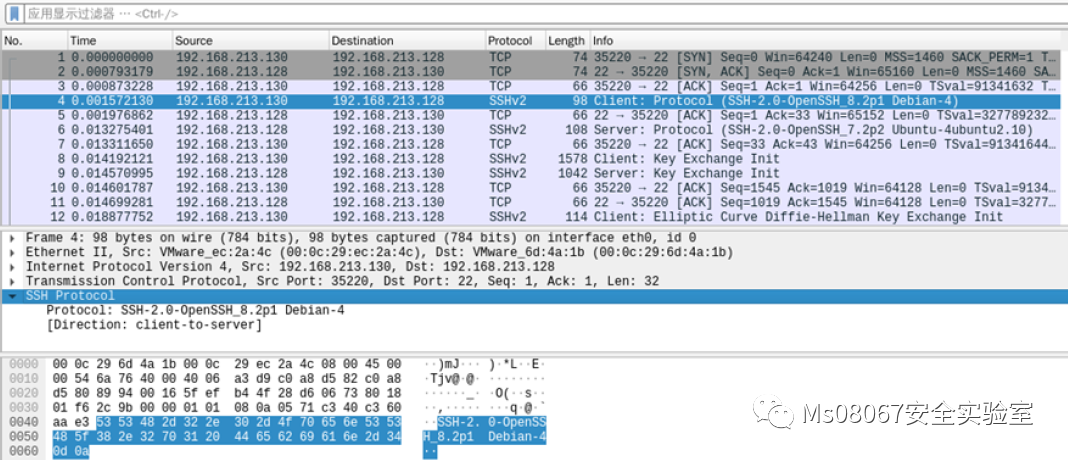Sort packets by the Protocol column header
Image resolution: width=1068 pixels, height=460 pixels.
click(516, 41)
